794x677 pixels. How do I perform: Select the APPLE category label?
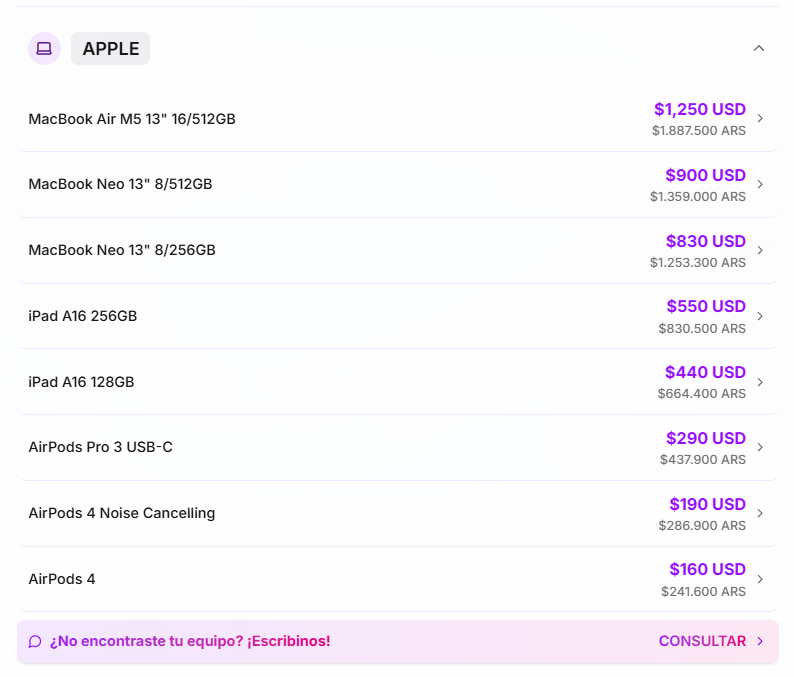click(x=110, y=49)
